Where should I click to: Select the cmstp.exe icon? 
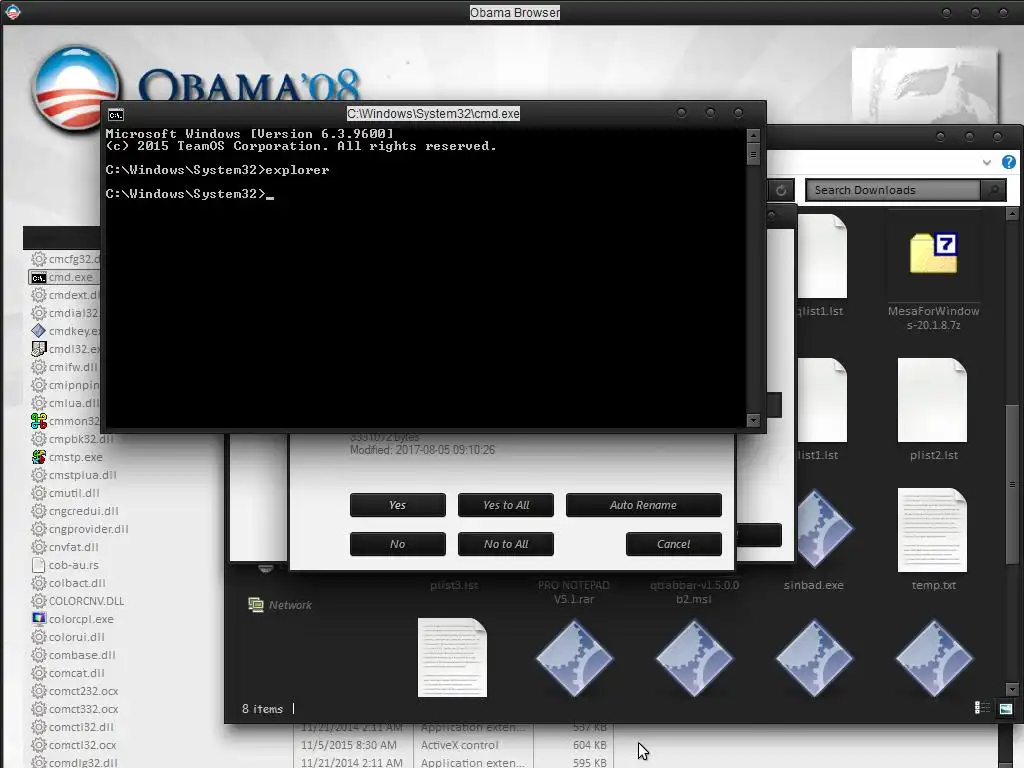tap(39, 457)
